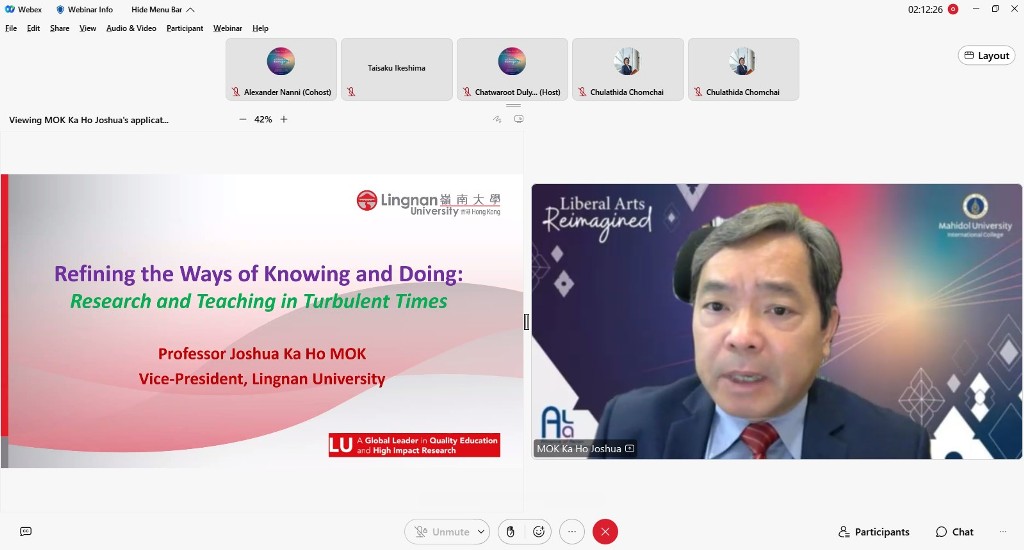
Task: Open the Webinar menu
Action: [227, 28]
